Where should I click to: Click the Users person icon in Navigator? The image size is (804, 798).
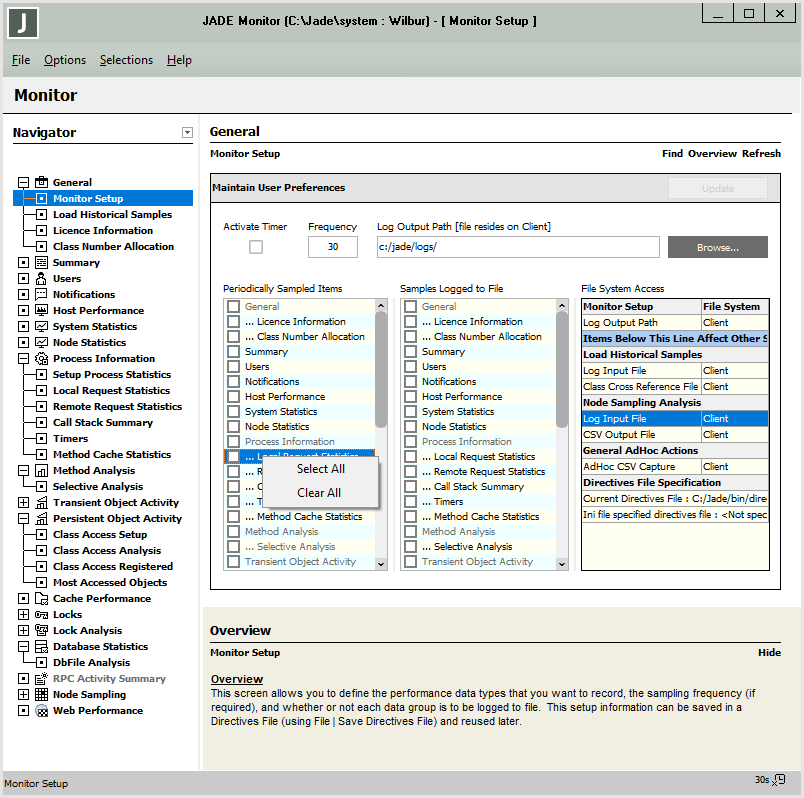pyautogui.click(x=42, y=278)
